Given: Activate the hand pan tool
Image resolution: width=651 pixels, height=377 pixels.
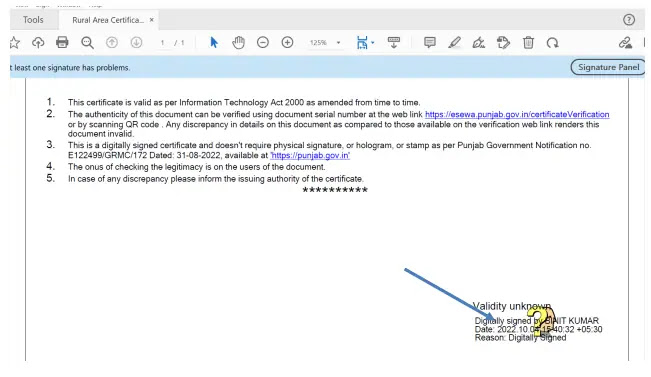Looking at the screenshot, I should 238,42.
